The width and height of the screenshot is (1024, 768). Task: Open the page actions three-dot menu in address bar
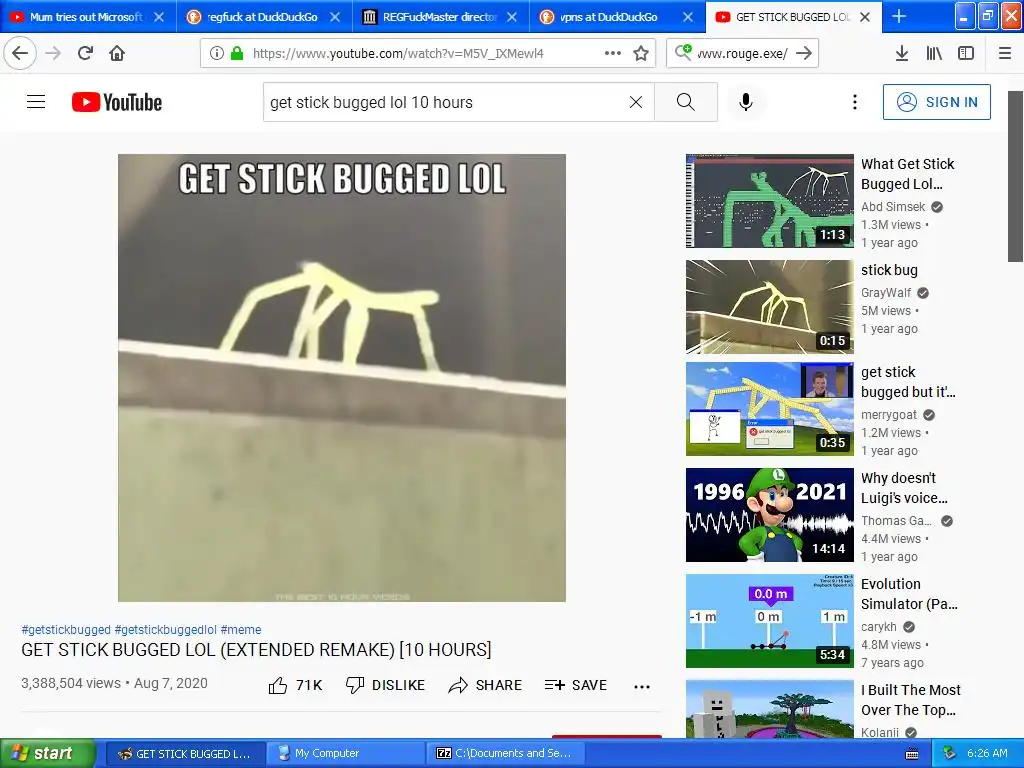coord(613,53)
